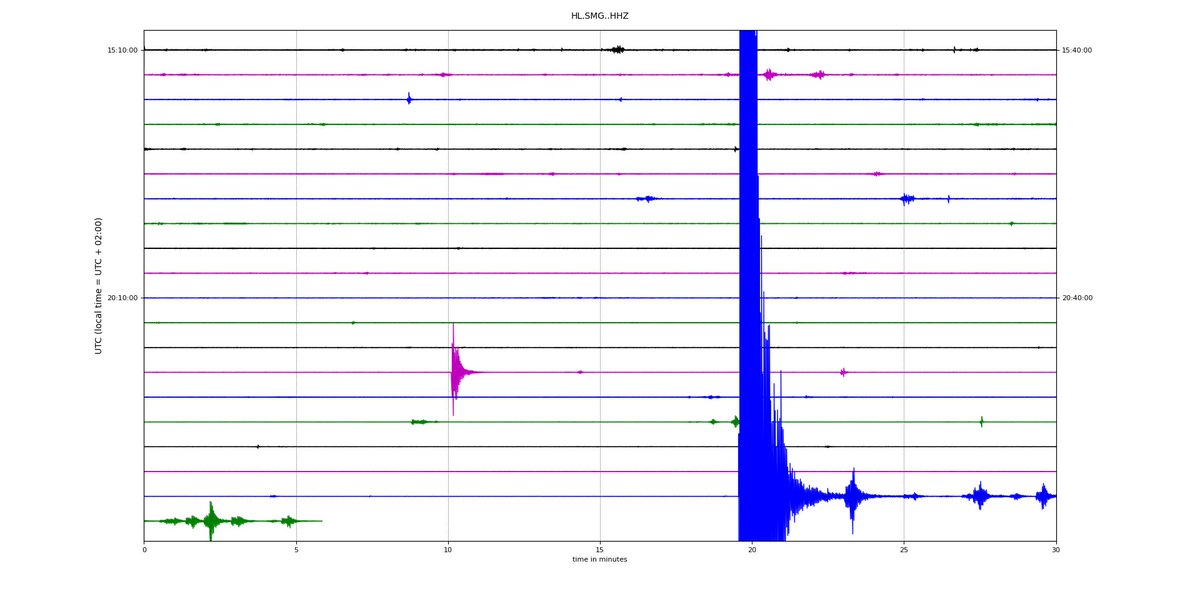Click the UTC local time y-axis label
The height and width of the screenshot is (601, 1200).
[99, 286]
